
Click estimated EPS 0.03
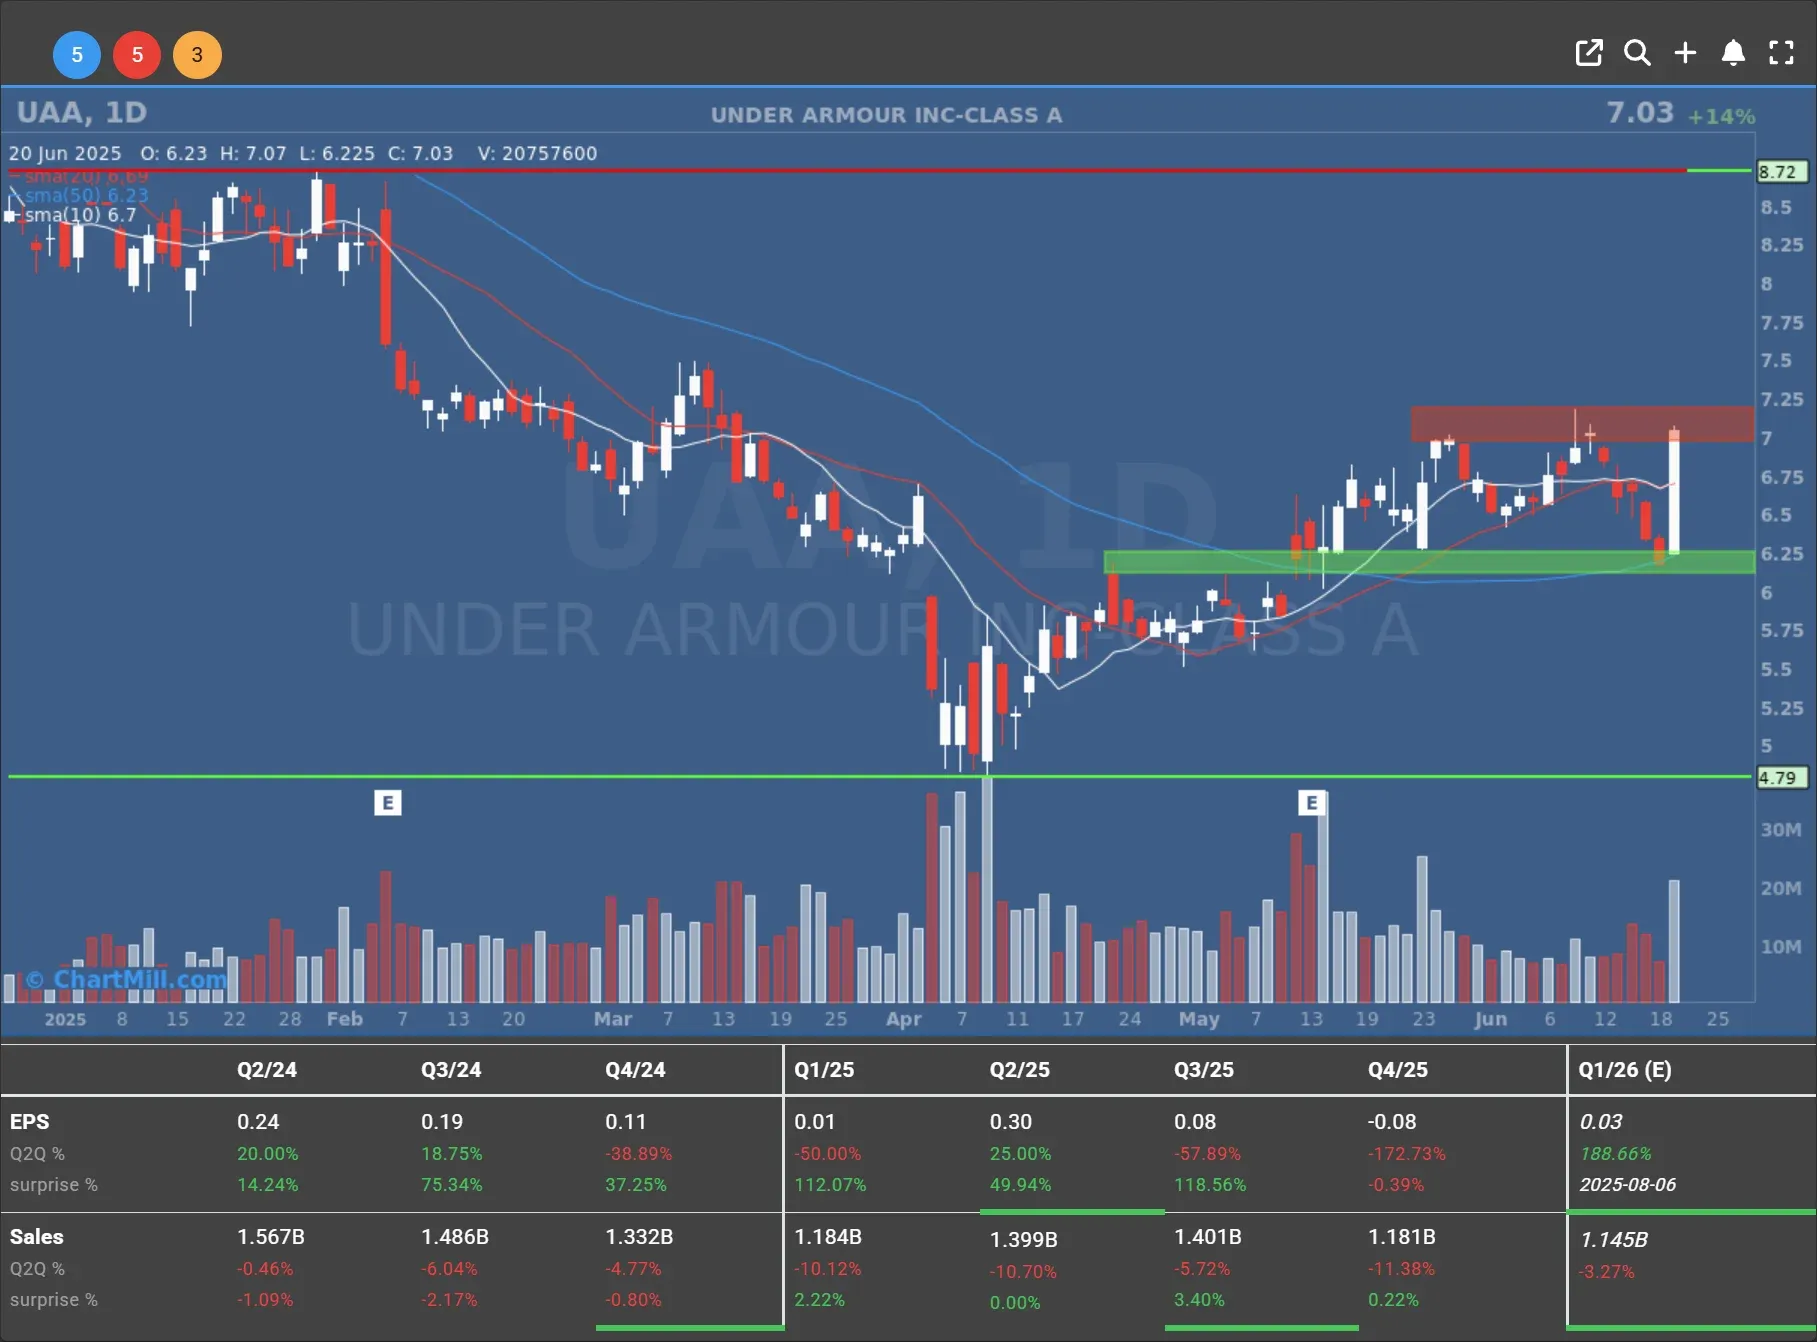pos(1601,1122)
